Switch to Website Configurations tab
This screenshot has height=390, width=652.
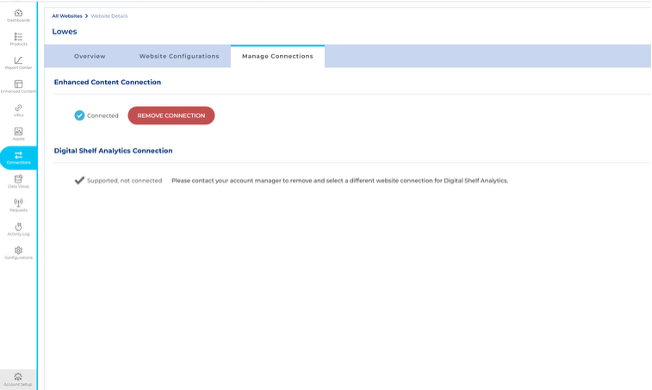pyautogui.click(x=179, y=56)
